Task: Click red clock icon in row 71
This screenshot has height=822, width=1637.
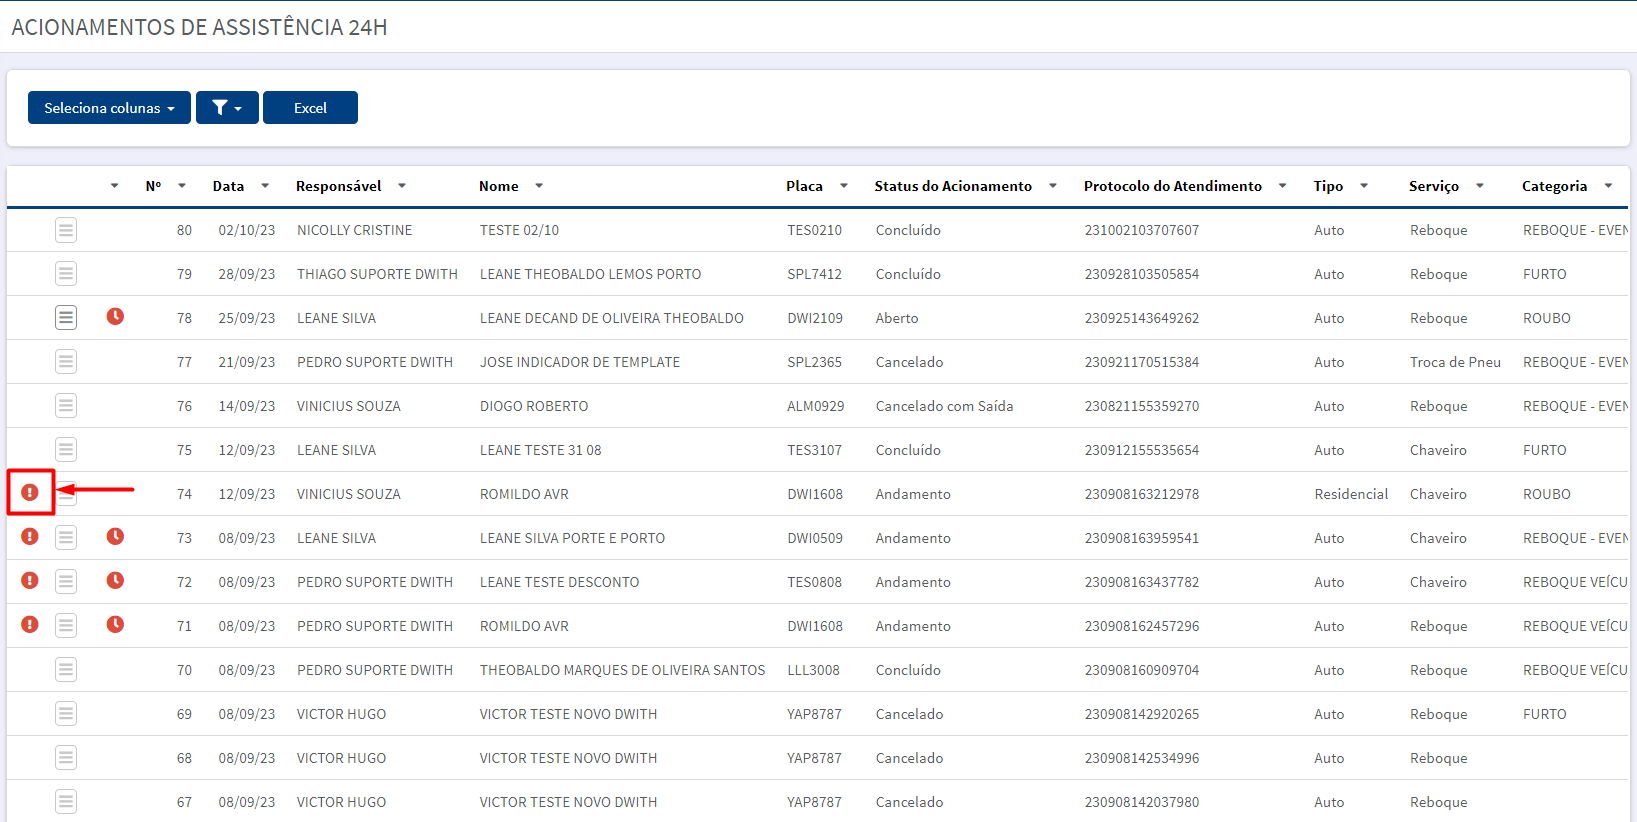Action: (116, 625)
